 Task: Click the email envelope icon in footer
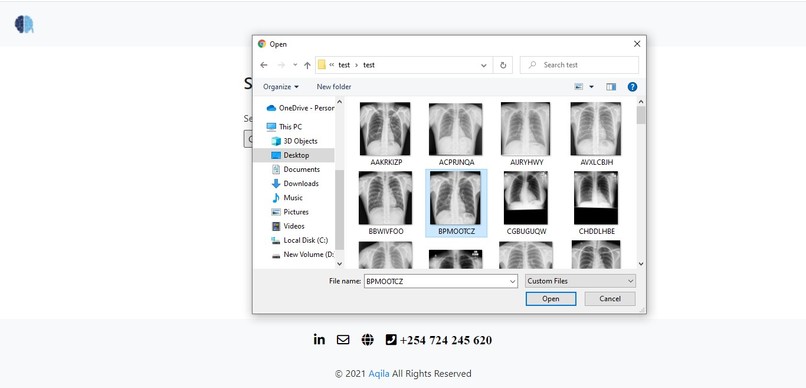343,340
